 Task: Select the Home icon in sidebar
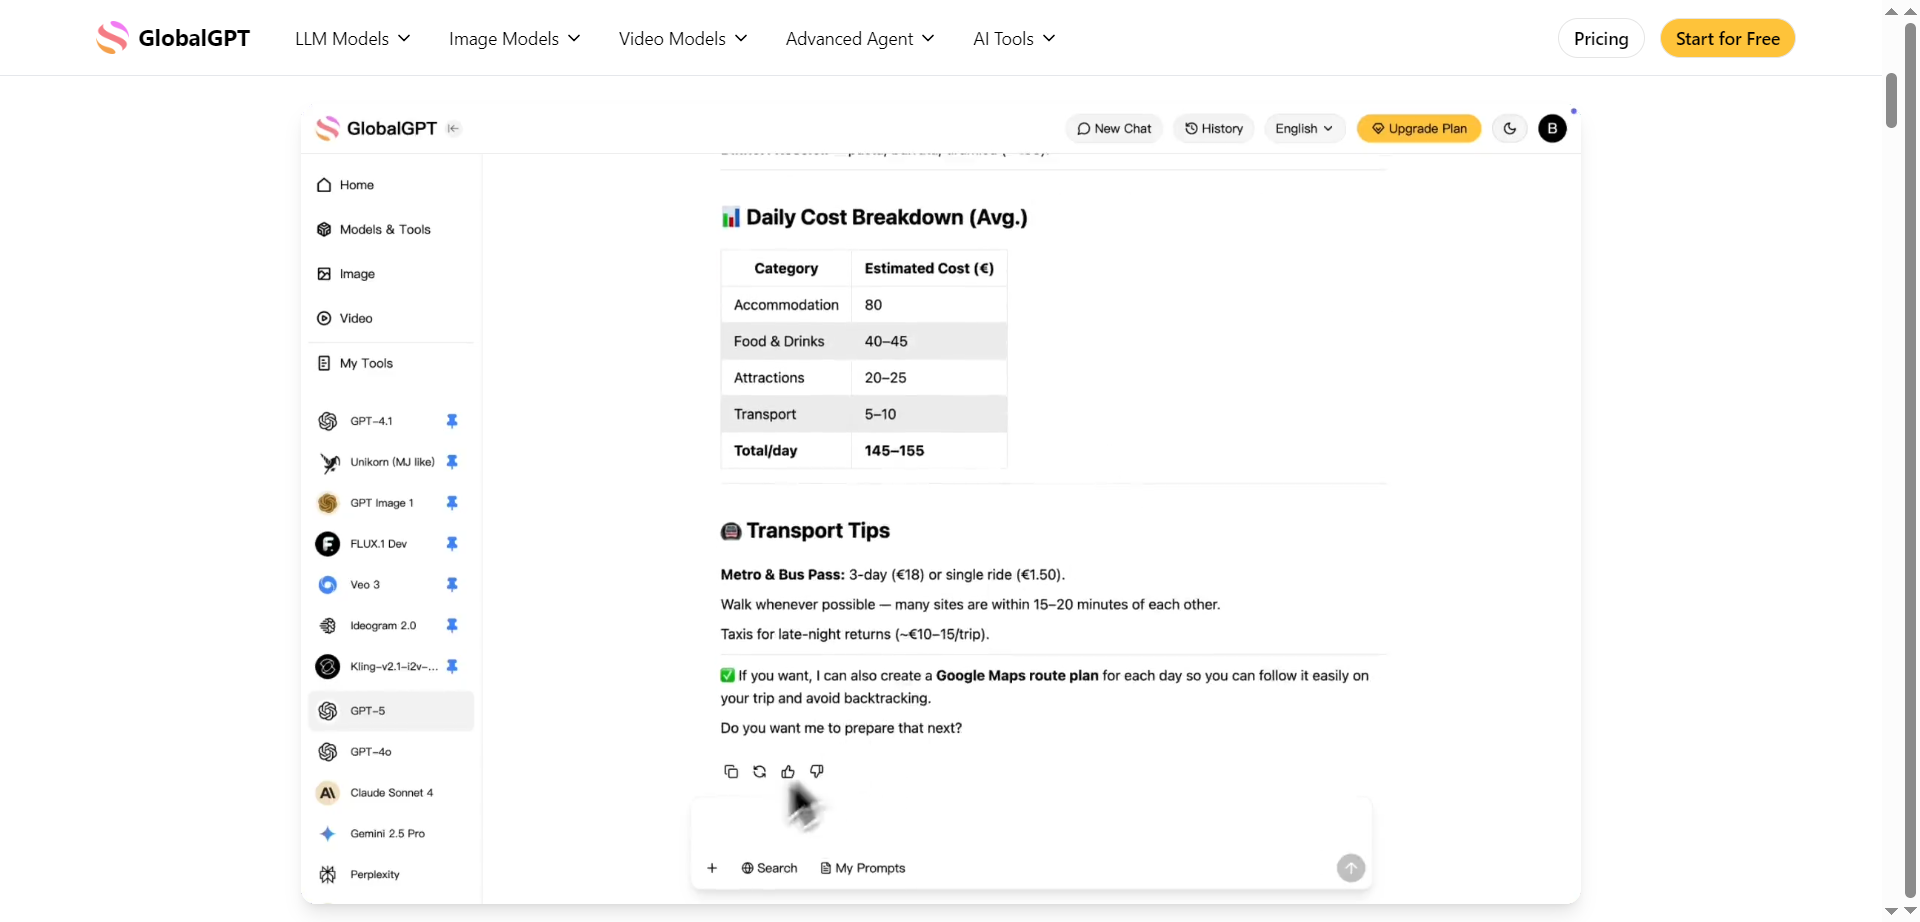pos(323,184)
